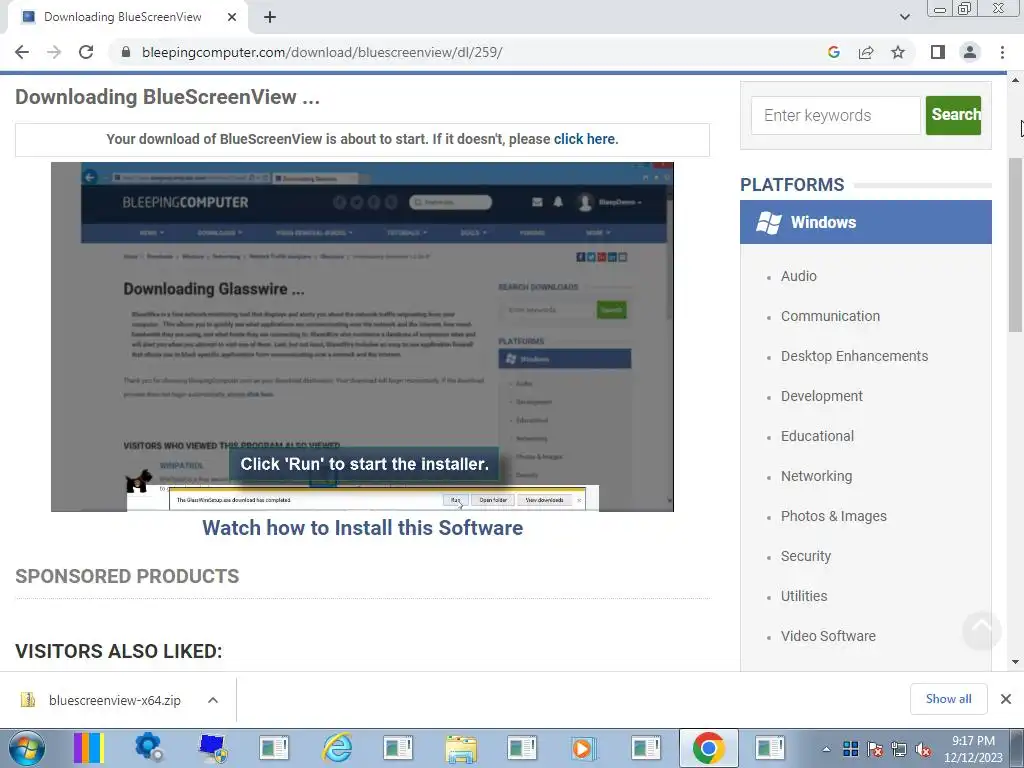Open the Windows Start menu
1024x768 pixels.
coord(27,748)
